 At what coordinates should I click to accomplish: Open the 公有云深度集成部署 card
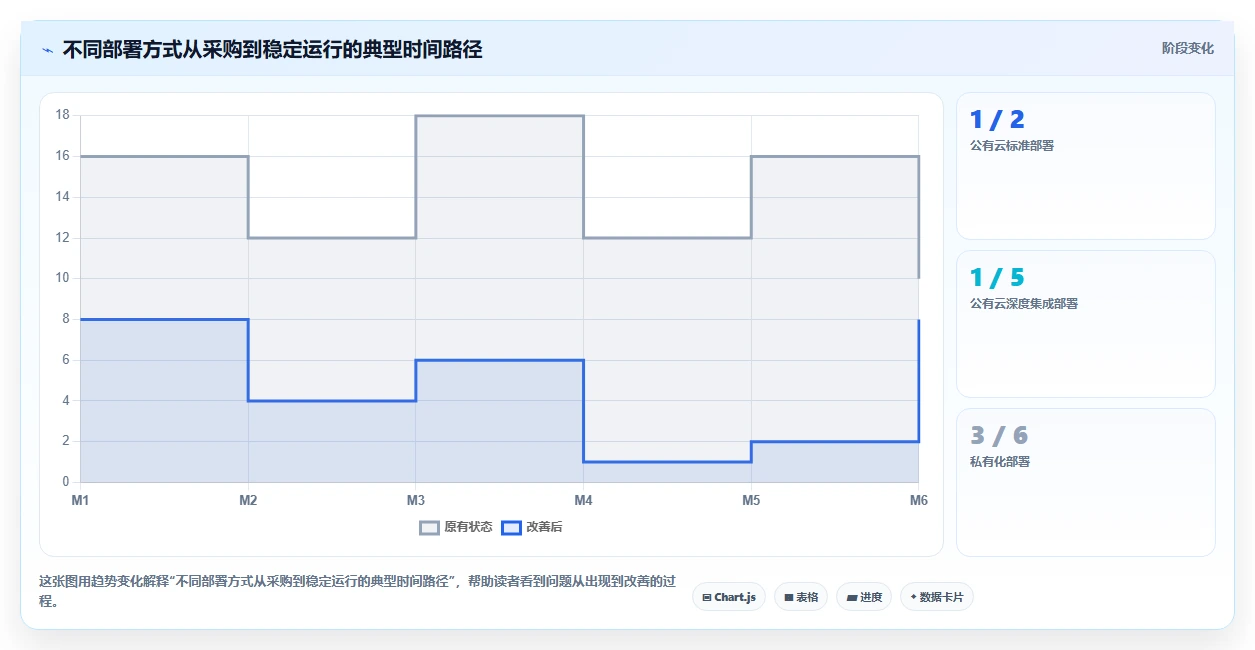tap(1086, 324)
